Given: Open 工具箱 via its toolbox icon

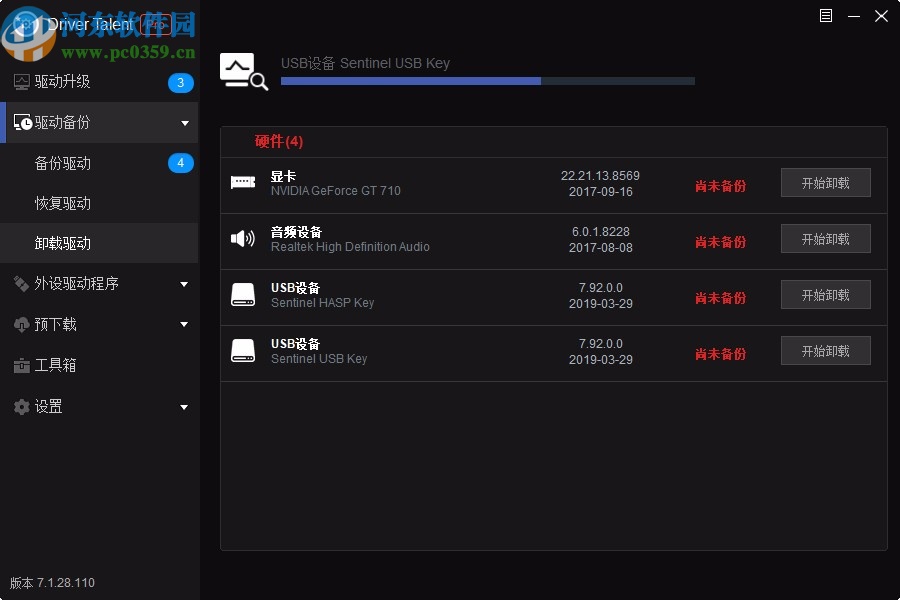Looking at the screenshot, I should click(x=21, y=365).
